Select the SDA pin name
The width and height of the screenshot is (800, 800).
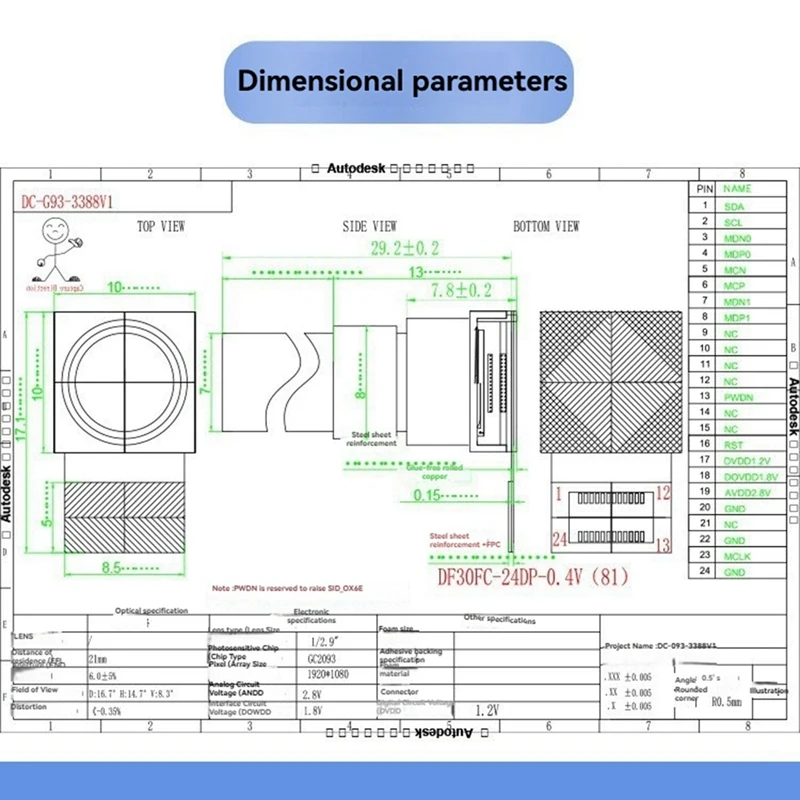tap(734, 207)
